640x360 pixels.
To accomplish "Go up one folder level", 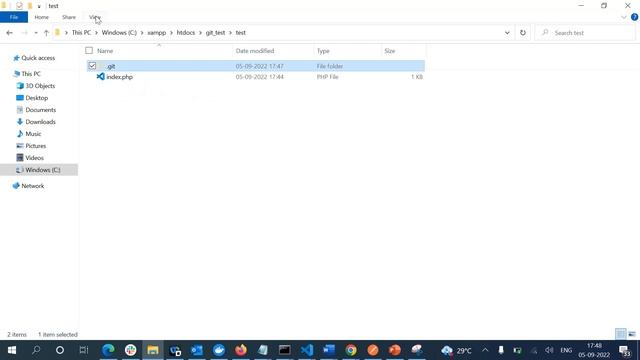I will (46, 33).
